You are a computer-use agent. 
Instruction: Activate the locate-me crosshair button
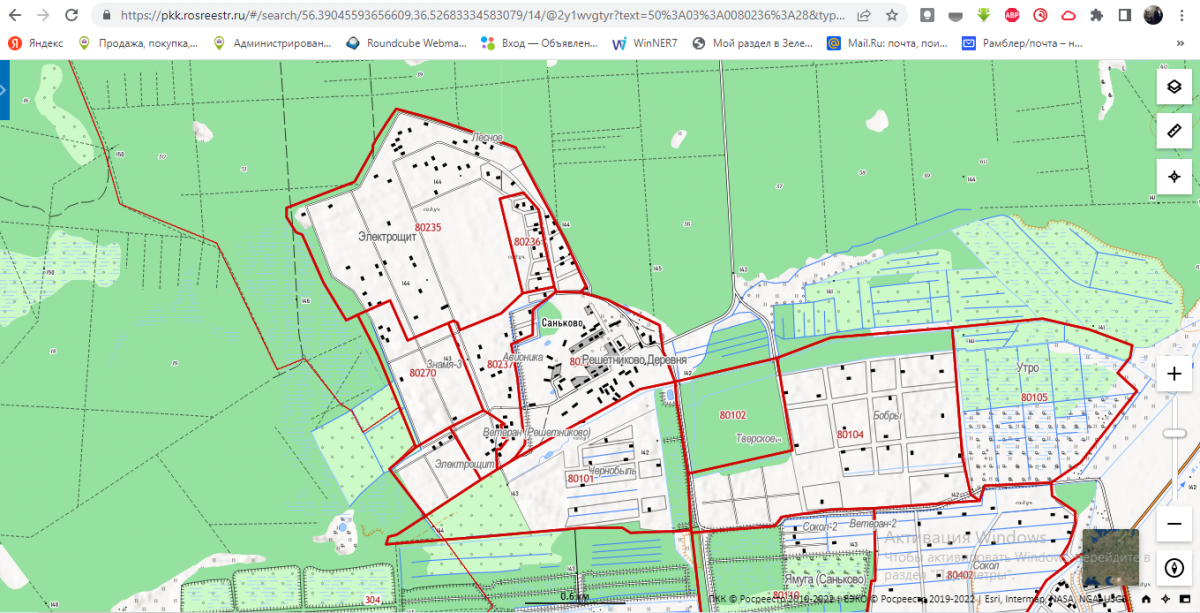1174,176
